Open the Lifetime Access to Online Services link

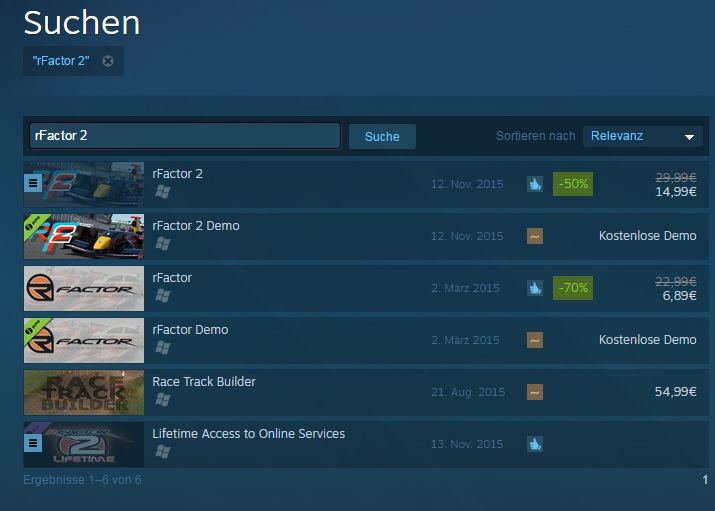pos(249,434)
